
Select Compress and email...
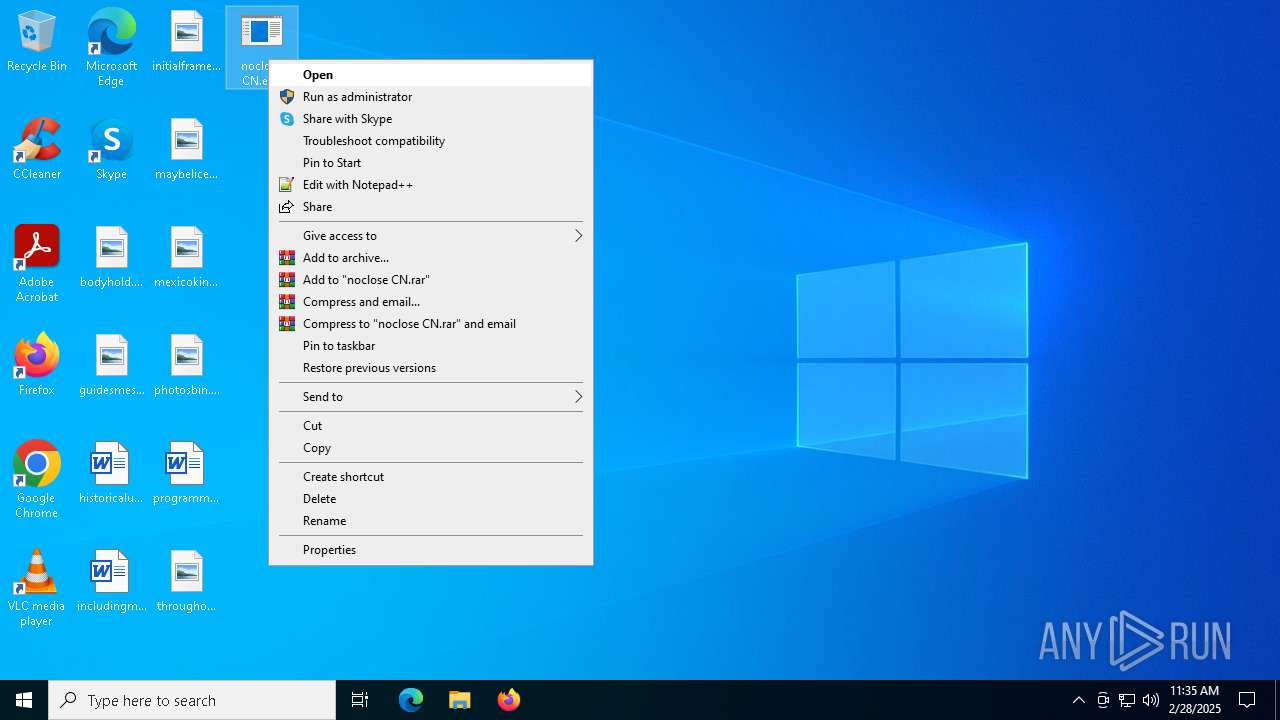pyautogui.click(x=431, y=301)
